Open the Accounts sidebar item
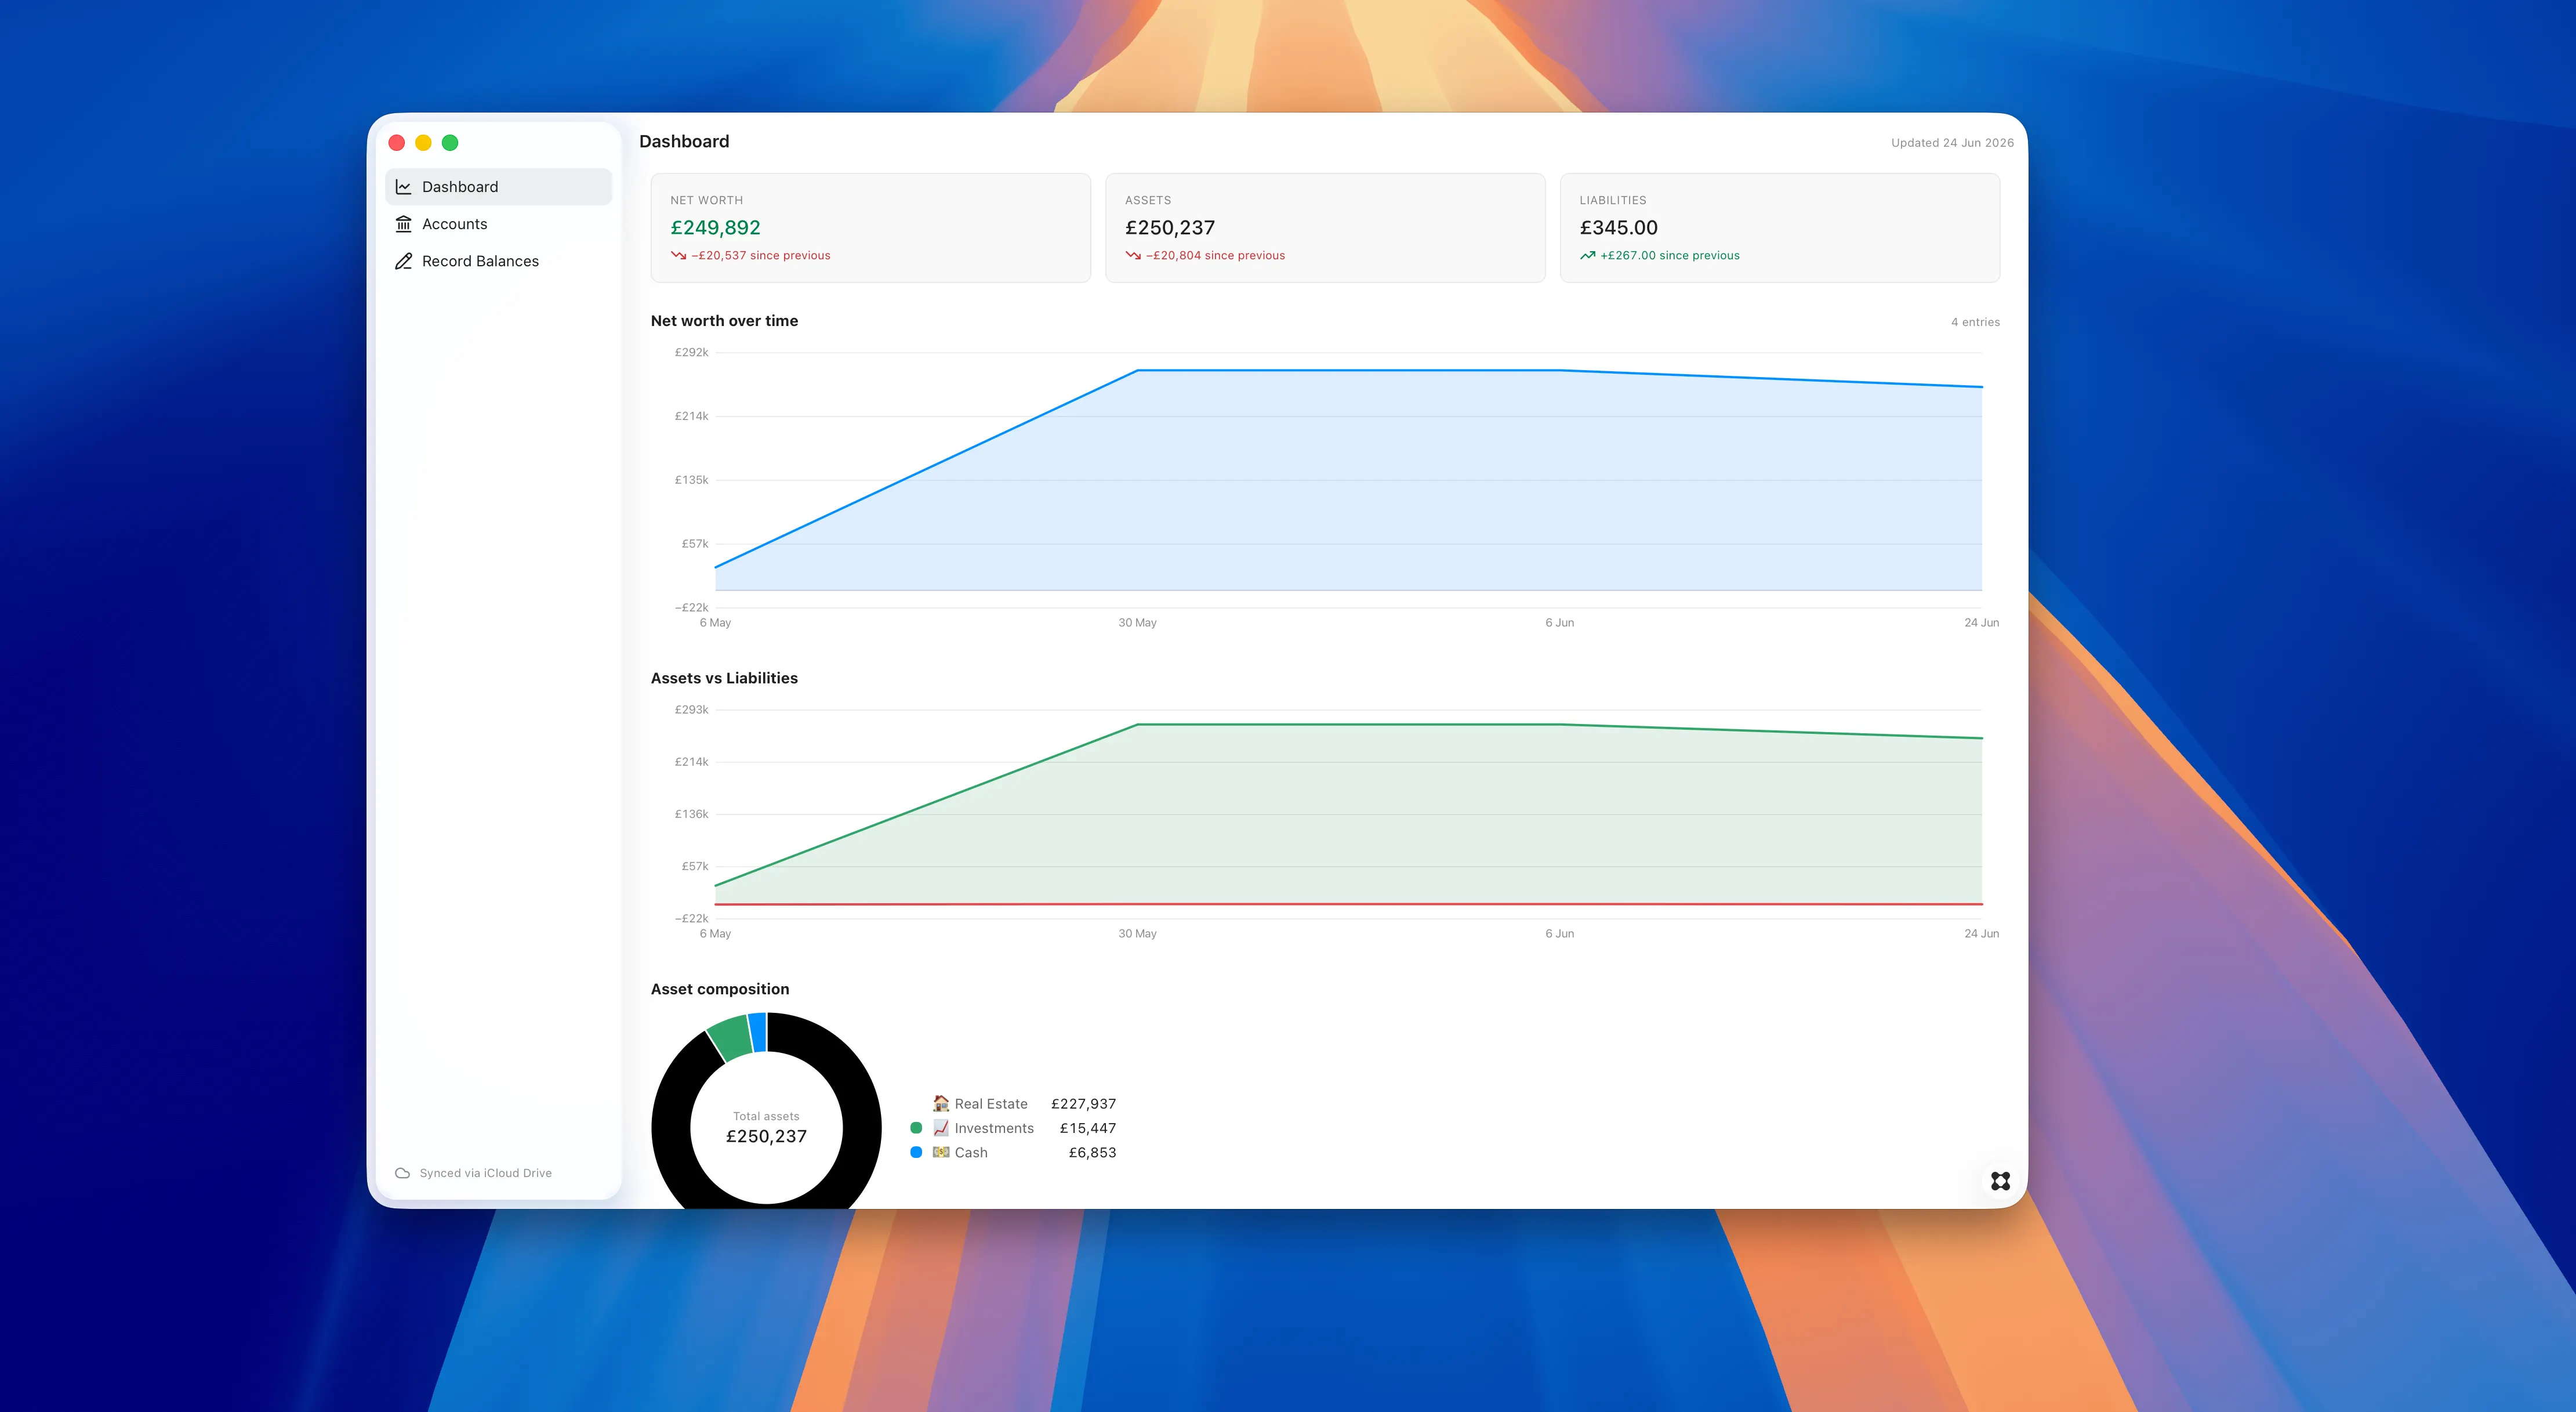The height and width of the screenshot is (1412, 2576). tap(498, 224)
